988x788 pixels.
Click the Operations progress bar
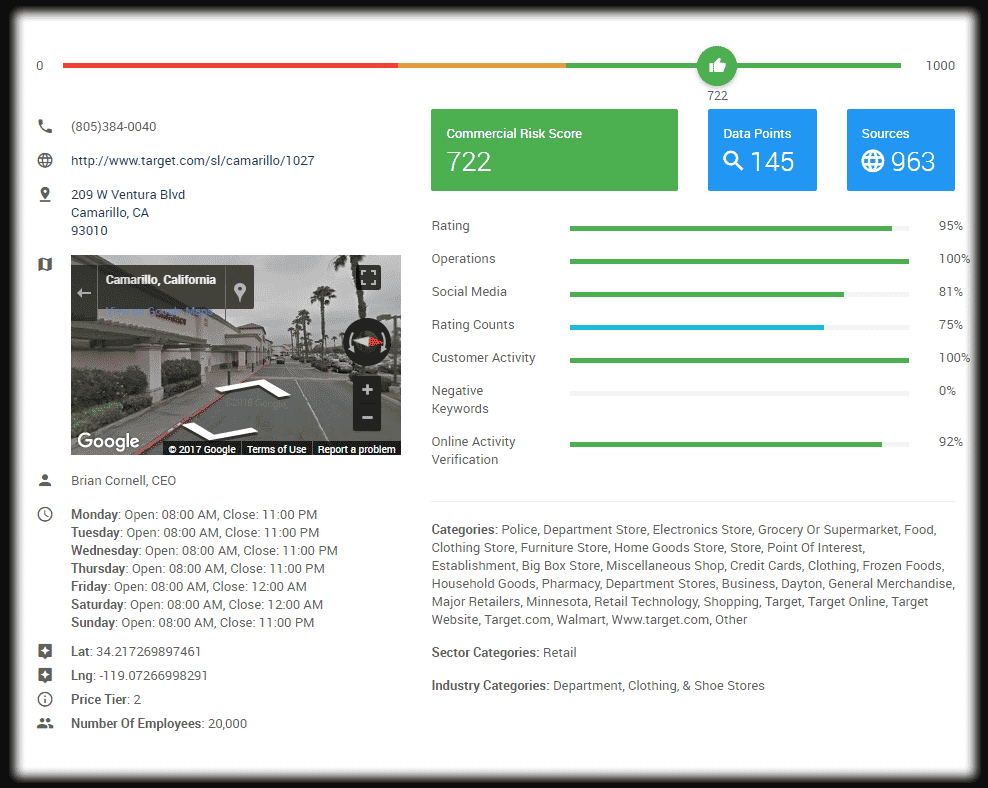pos(739,261)
